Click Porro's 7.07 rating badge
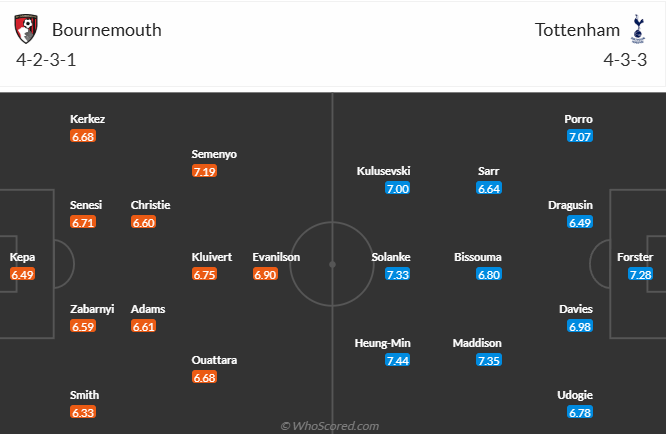The height and width of the screenshot is (434, 666). pos(580,136)
